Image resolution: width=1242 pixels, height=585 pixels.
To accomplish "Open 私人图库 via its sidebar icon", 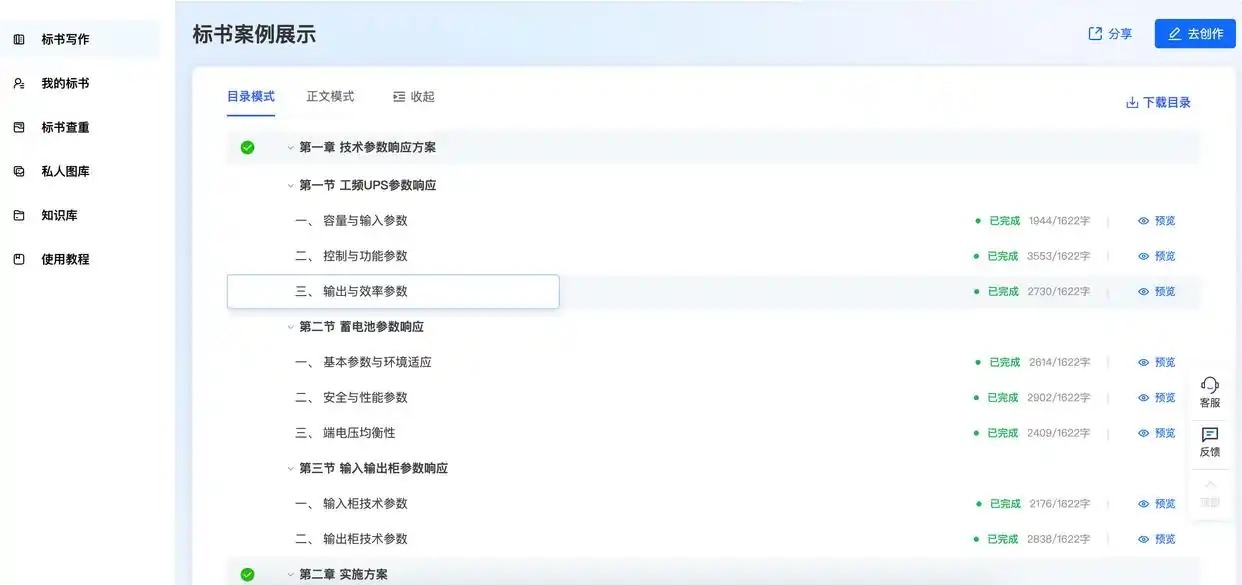I will tap(19, 171).
